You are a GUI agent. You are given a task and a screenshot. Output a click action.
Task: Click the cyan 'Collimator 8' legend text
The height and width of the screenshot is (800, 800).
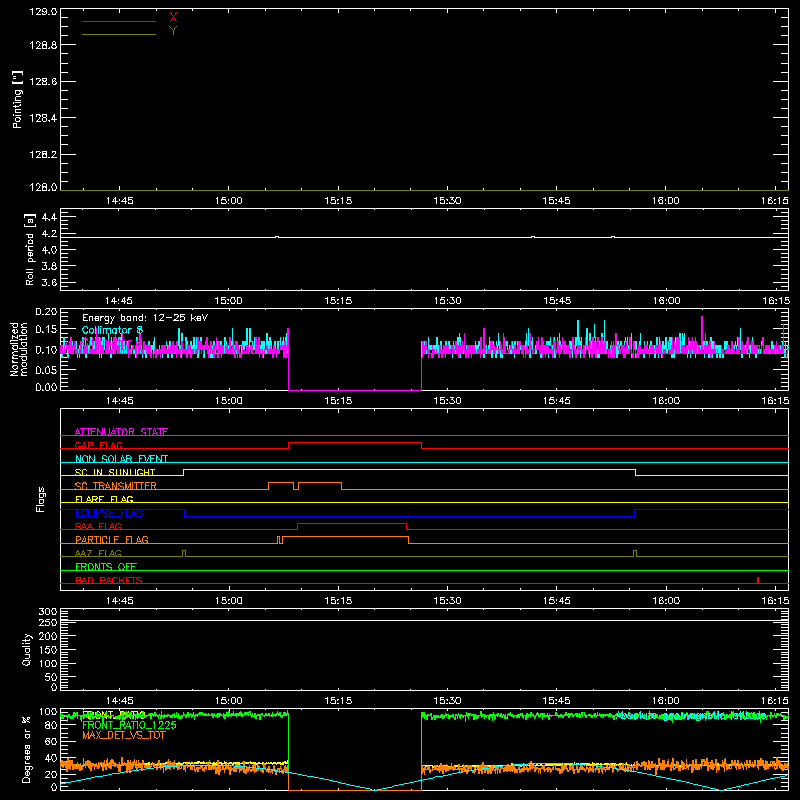tap(112, 330)
